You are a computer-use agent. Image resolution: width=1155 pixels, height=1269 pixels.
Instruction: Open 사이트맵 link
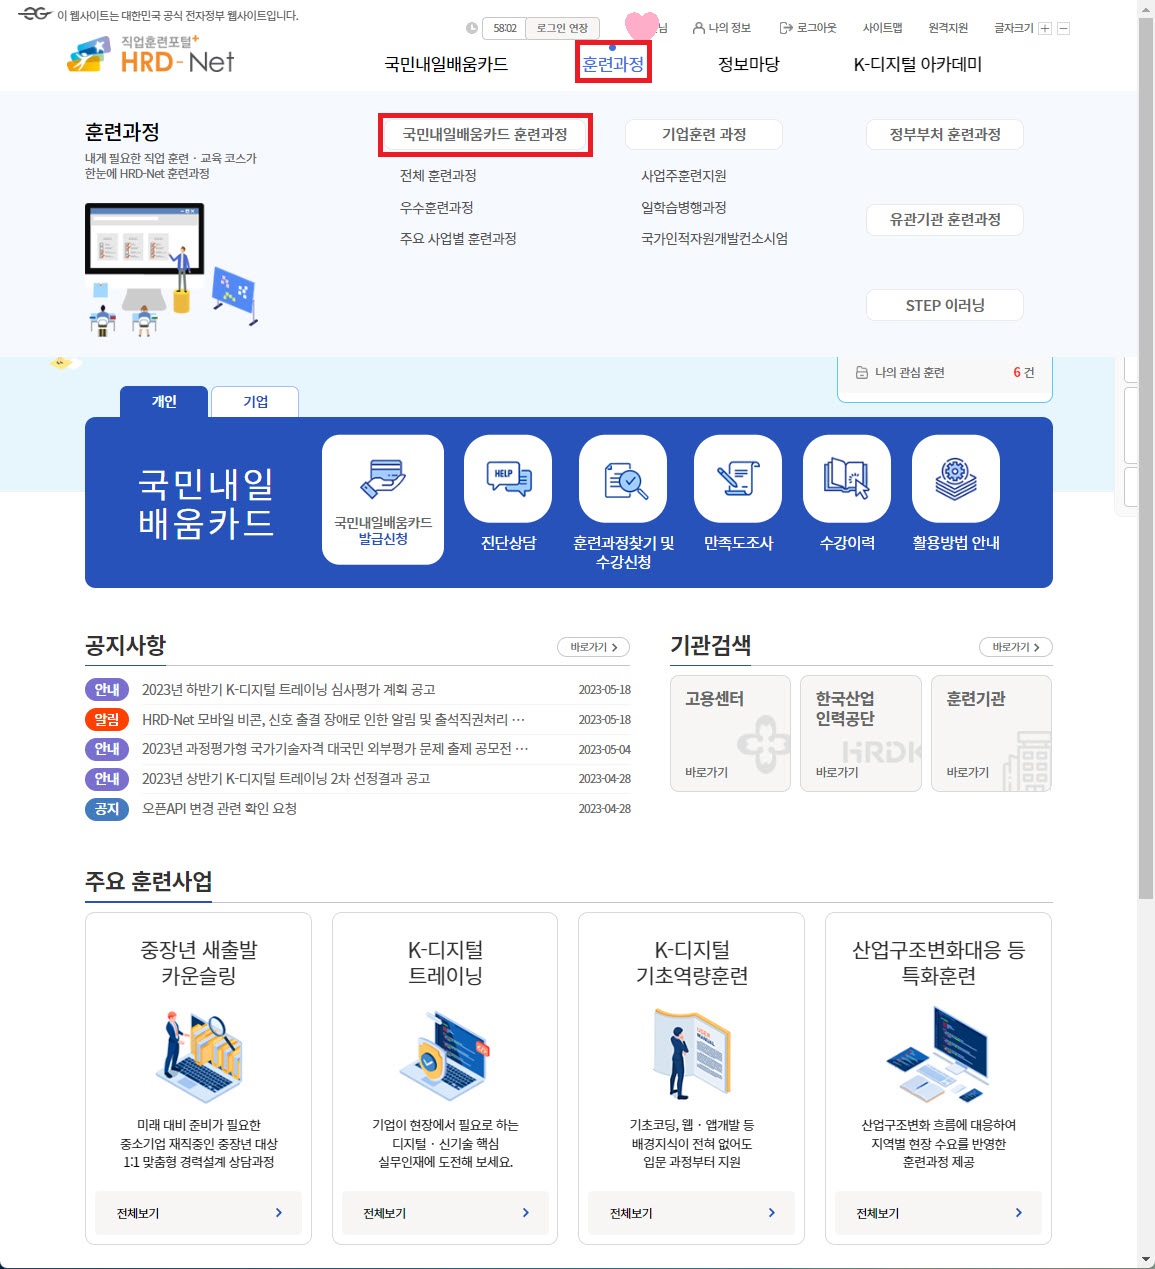coord(882,28)
